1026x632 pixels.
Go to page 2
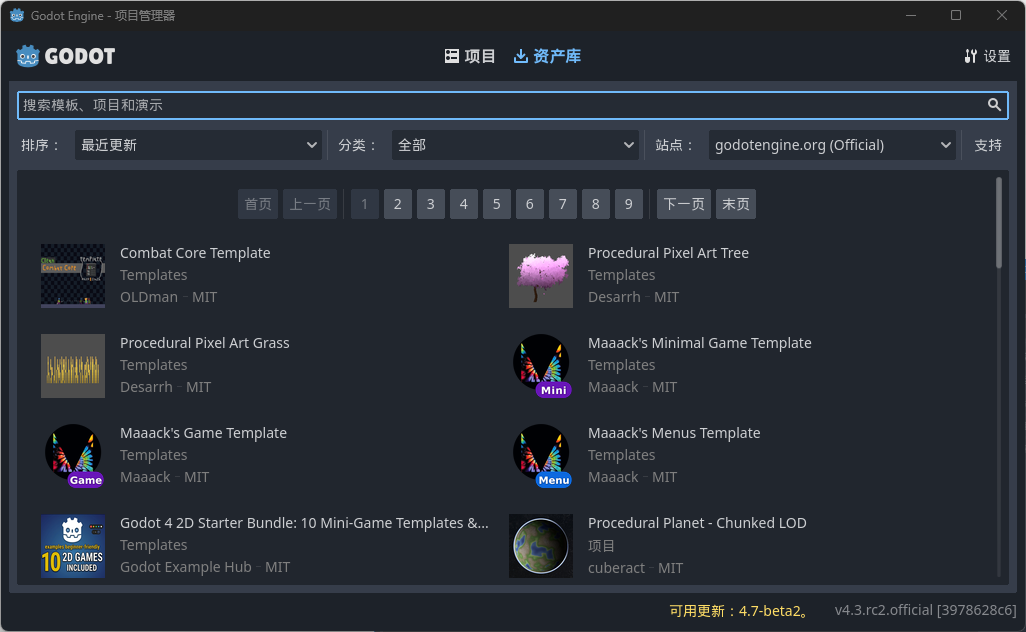pos(397,204)
